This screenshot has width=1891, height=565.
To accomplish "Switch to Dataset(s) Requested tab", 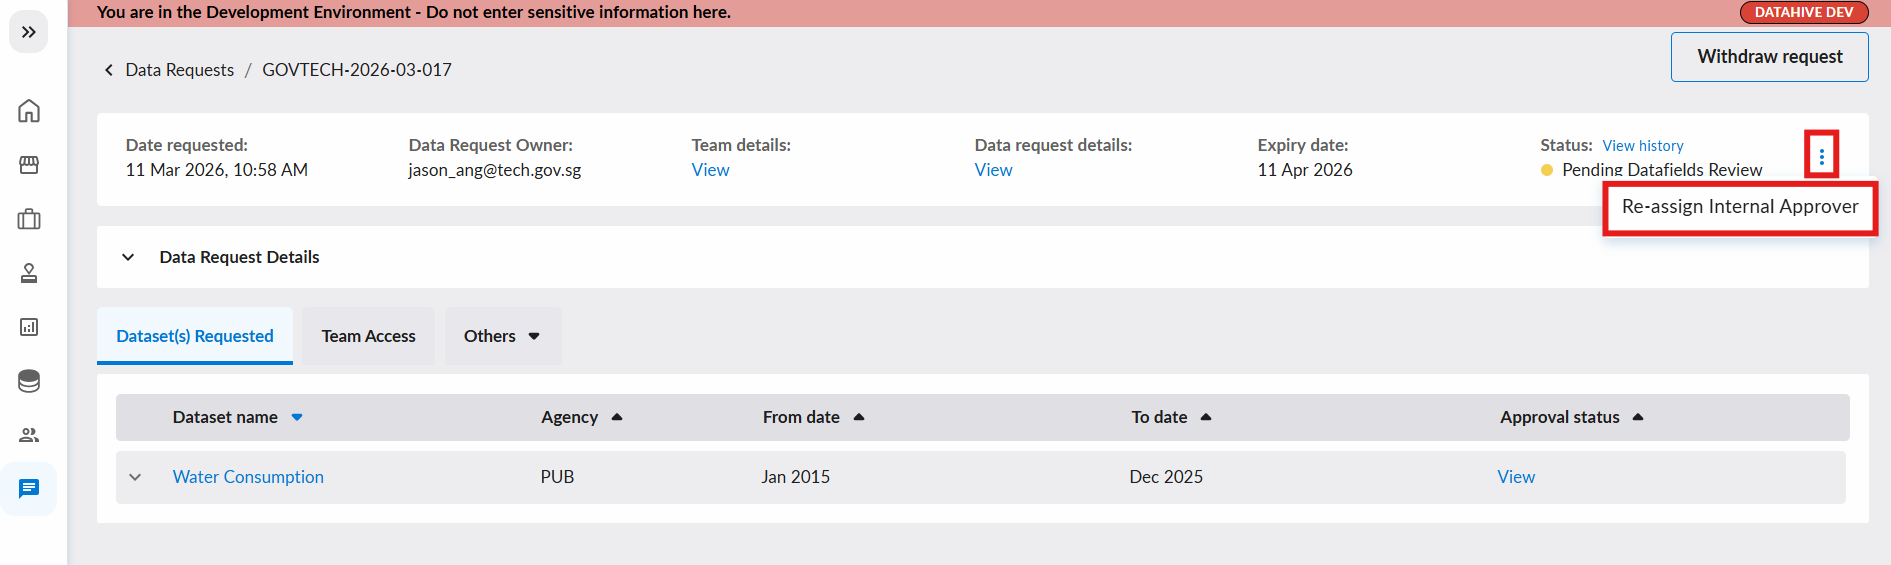I will pyautogui.click(x=195, y=336).
